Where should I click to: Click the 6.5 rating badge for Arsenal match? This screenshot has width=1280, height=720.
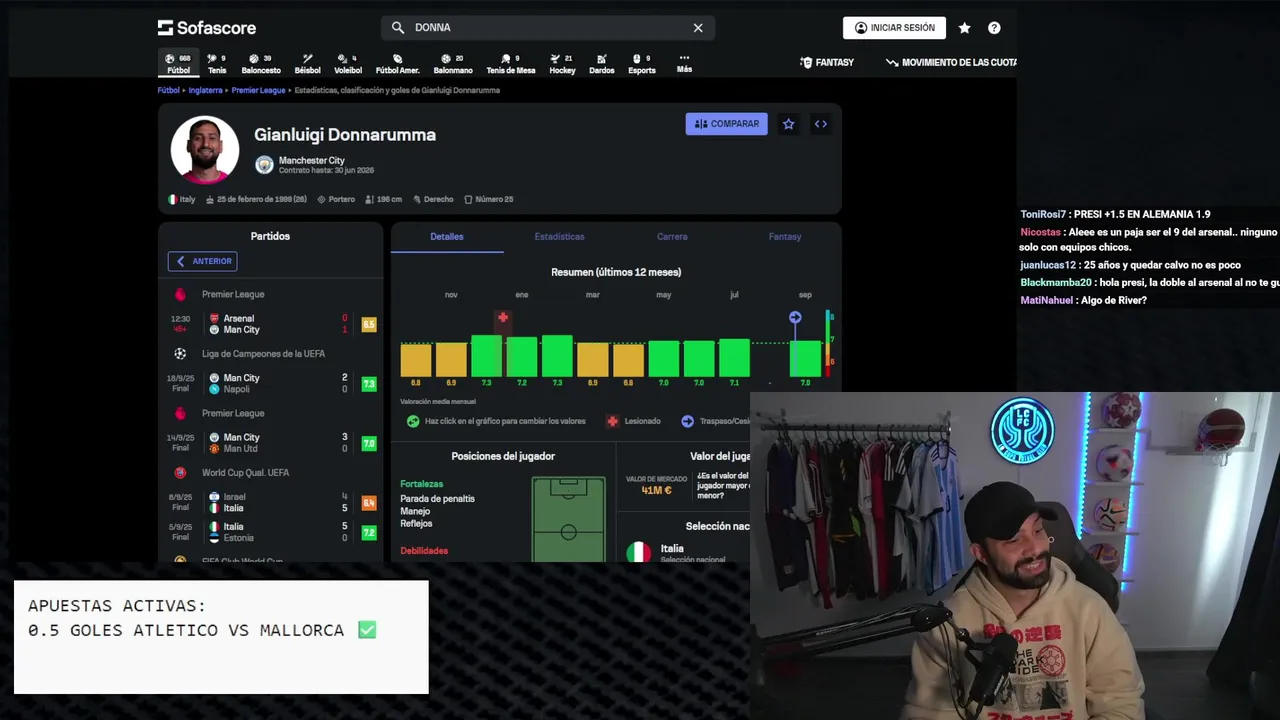click(369, 324)
